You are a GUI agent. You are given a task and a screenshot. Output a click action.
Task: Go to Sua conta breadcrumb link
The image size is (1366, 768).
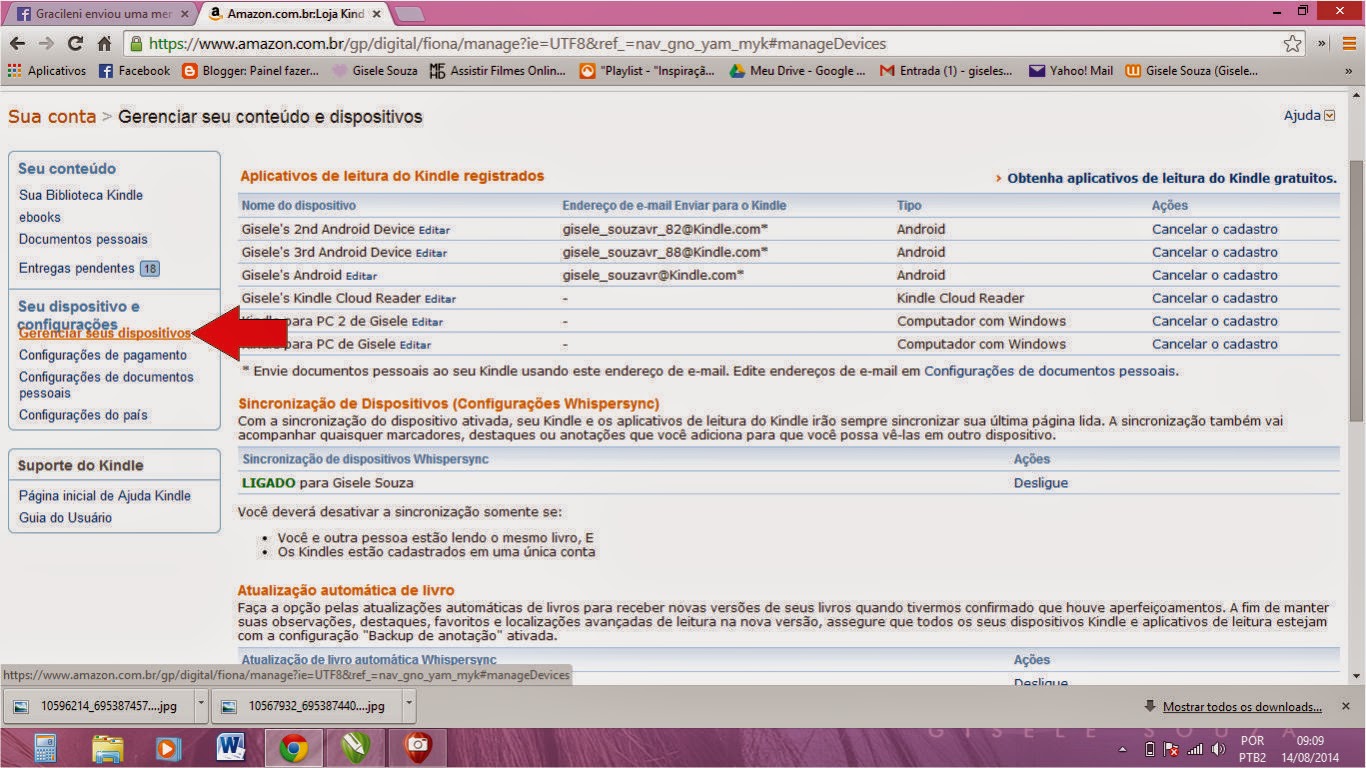(x=52, y=117)
